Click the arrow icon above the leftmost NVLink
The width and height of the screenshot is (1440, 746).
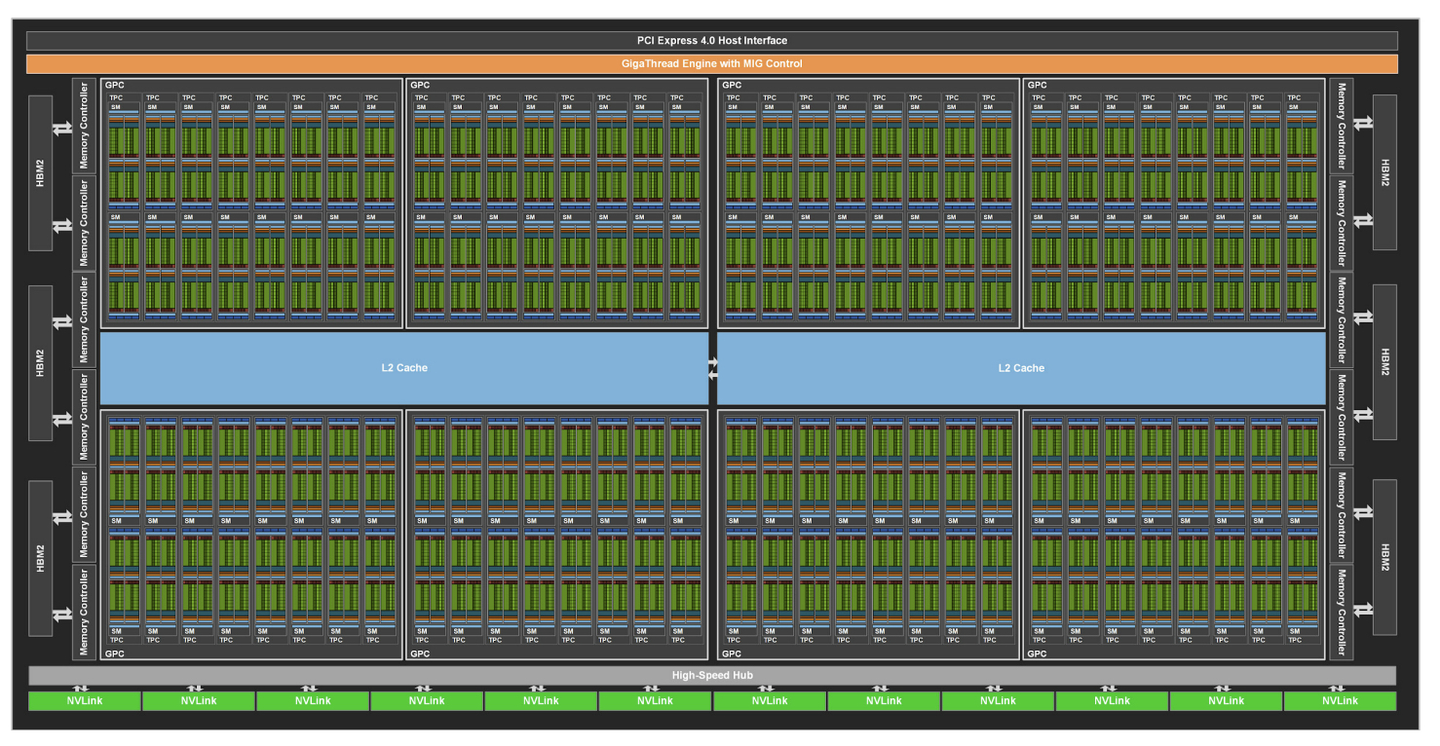[x=81, y=688]
